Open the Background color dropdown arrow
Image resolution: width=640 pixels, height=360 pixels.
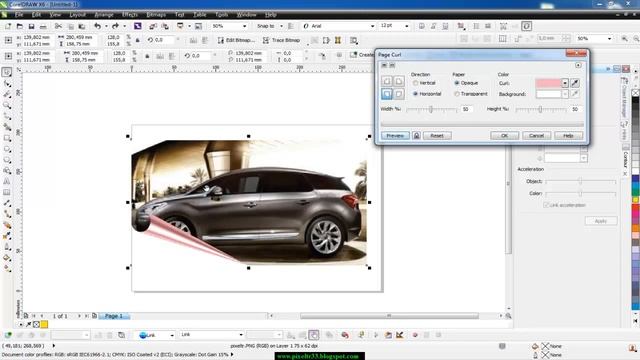tap(565, 94)
